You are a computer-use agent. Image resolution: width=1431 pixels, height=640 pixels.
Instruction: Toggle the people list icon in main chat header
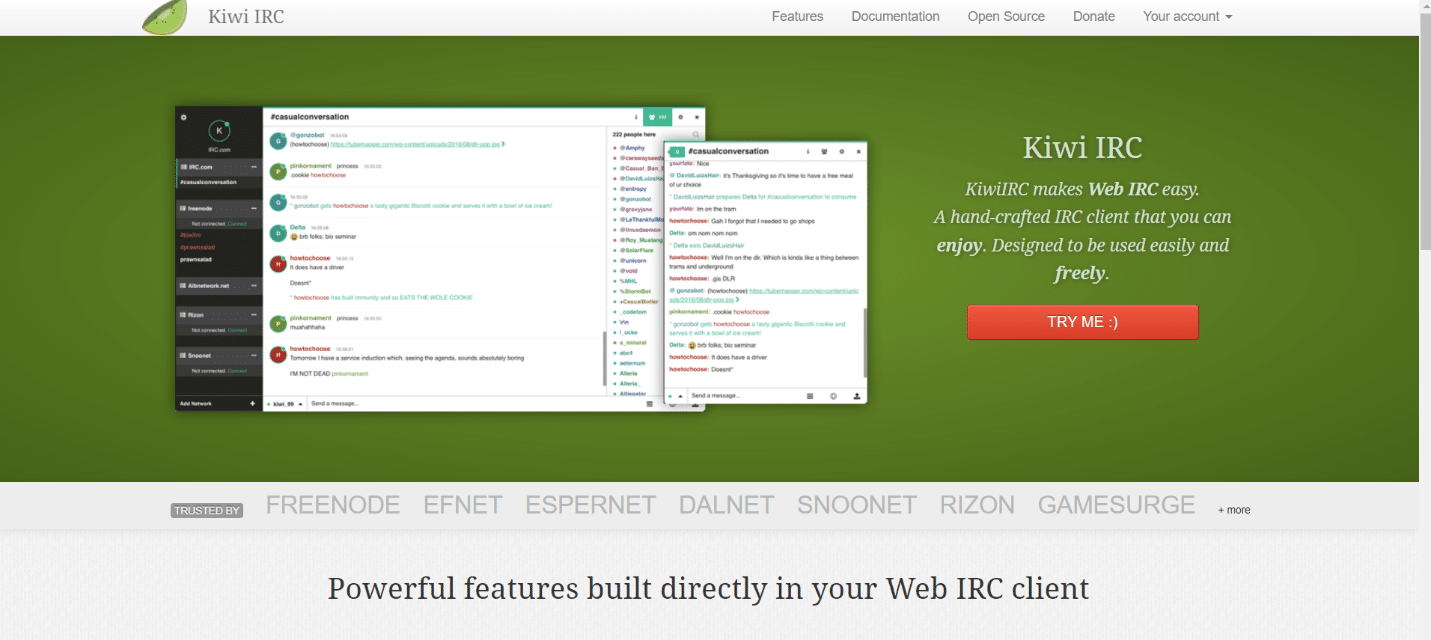tap(658, 117)
